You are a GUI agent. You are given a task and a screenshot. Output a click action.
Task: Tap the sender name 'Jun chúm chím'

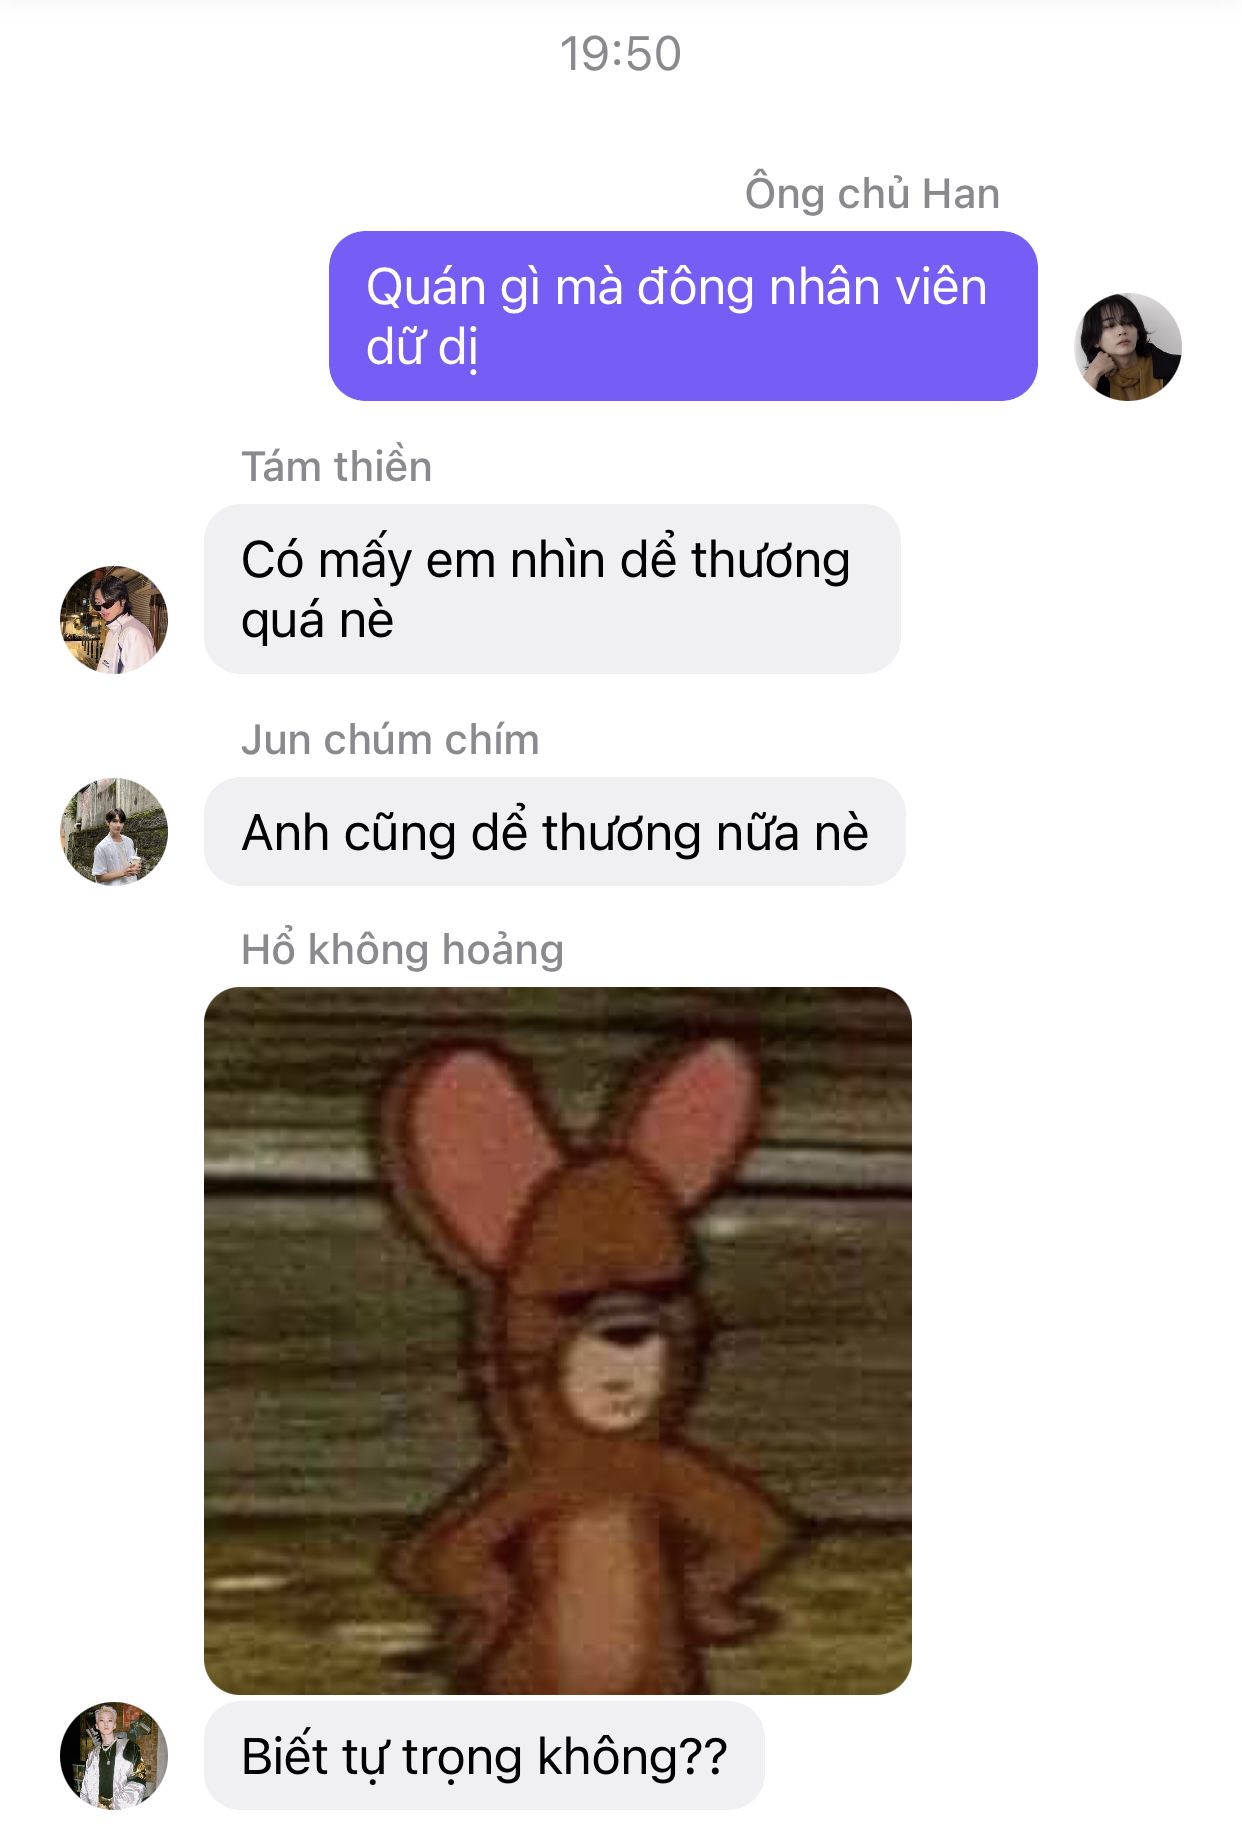click(390, 740)
